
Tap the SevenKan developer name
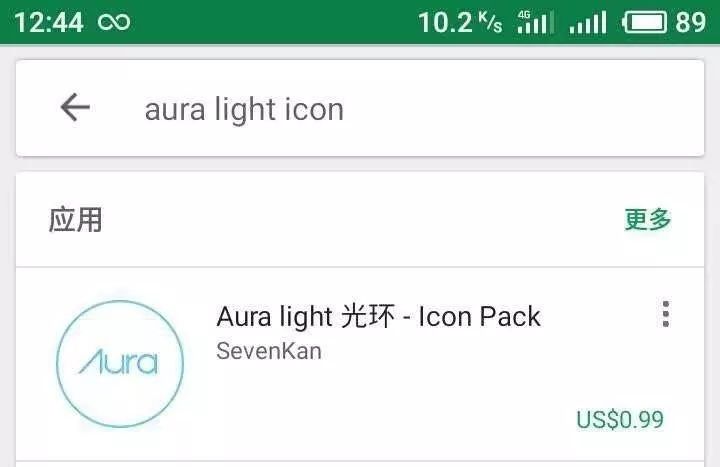269,351
